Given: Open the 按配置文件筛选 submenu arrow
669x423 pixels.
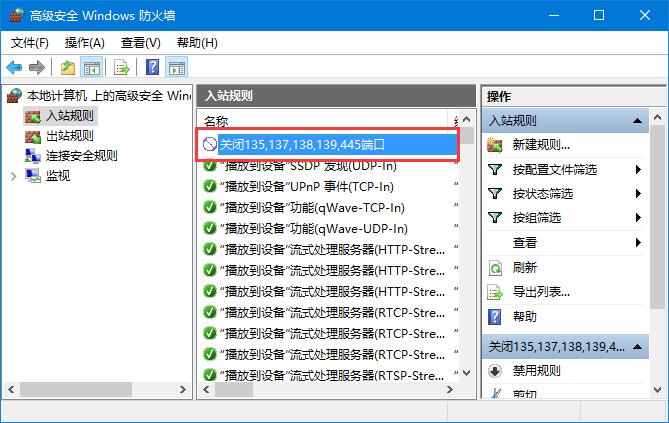Looking at the screenshot, I should (x=638, y=169).
